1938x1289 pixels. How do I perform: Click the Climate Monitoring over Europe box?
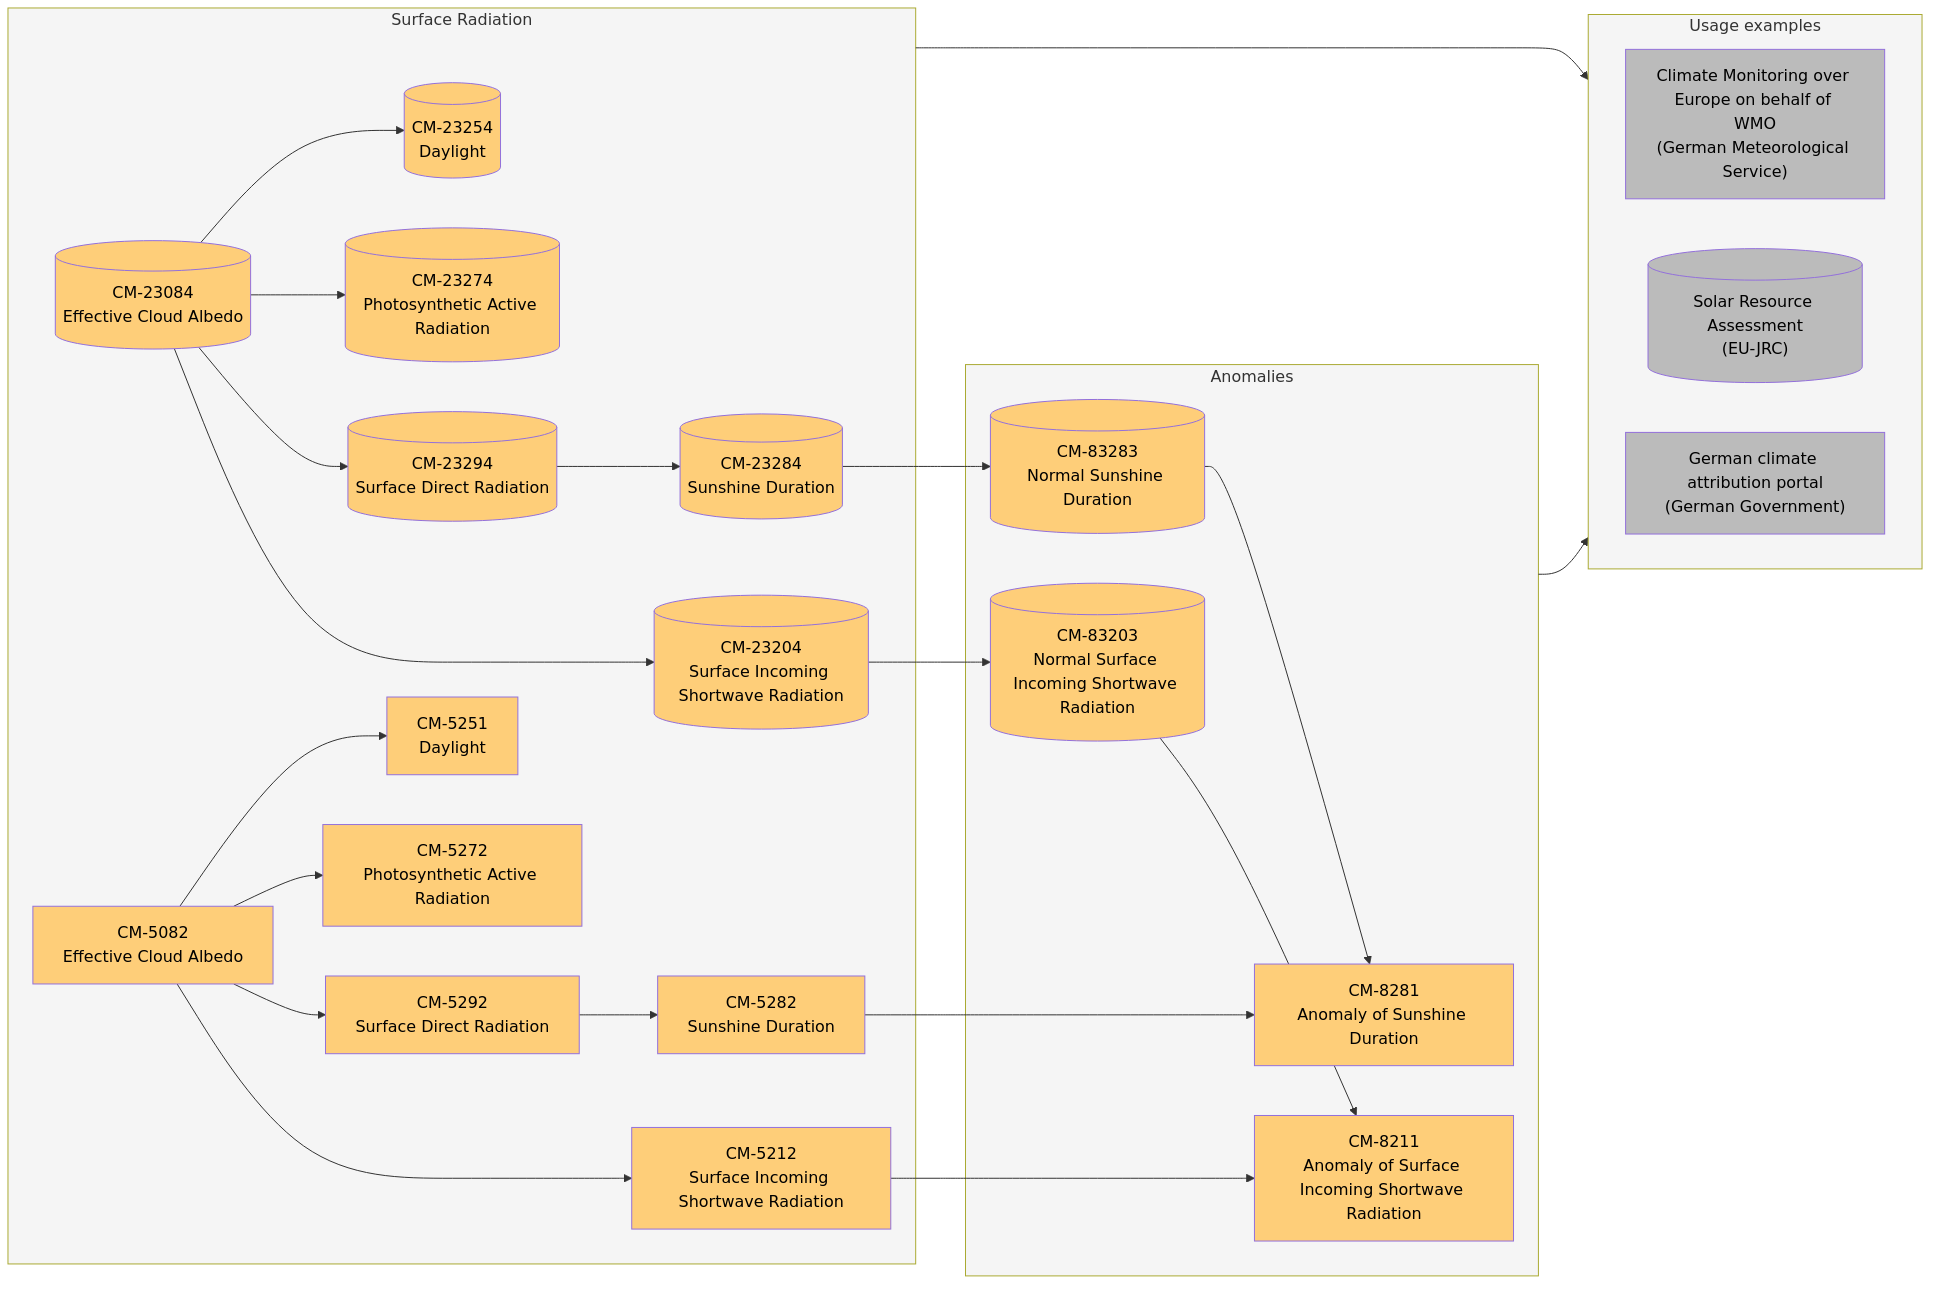click(x=1754, y=124)
